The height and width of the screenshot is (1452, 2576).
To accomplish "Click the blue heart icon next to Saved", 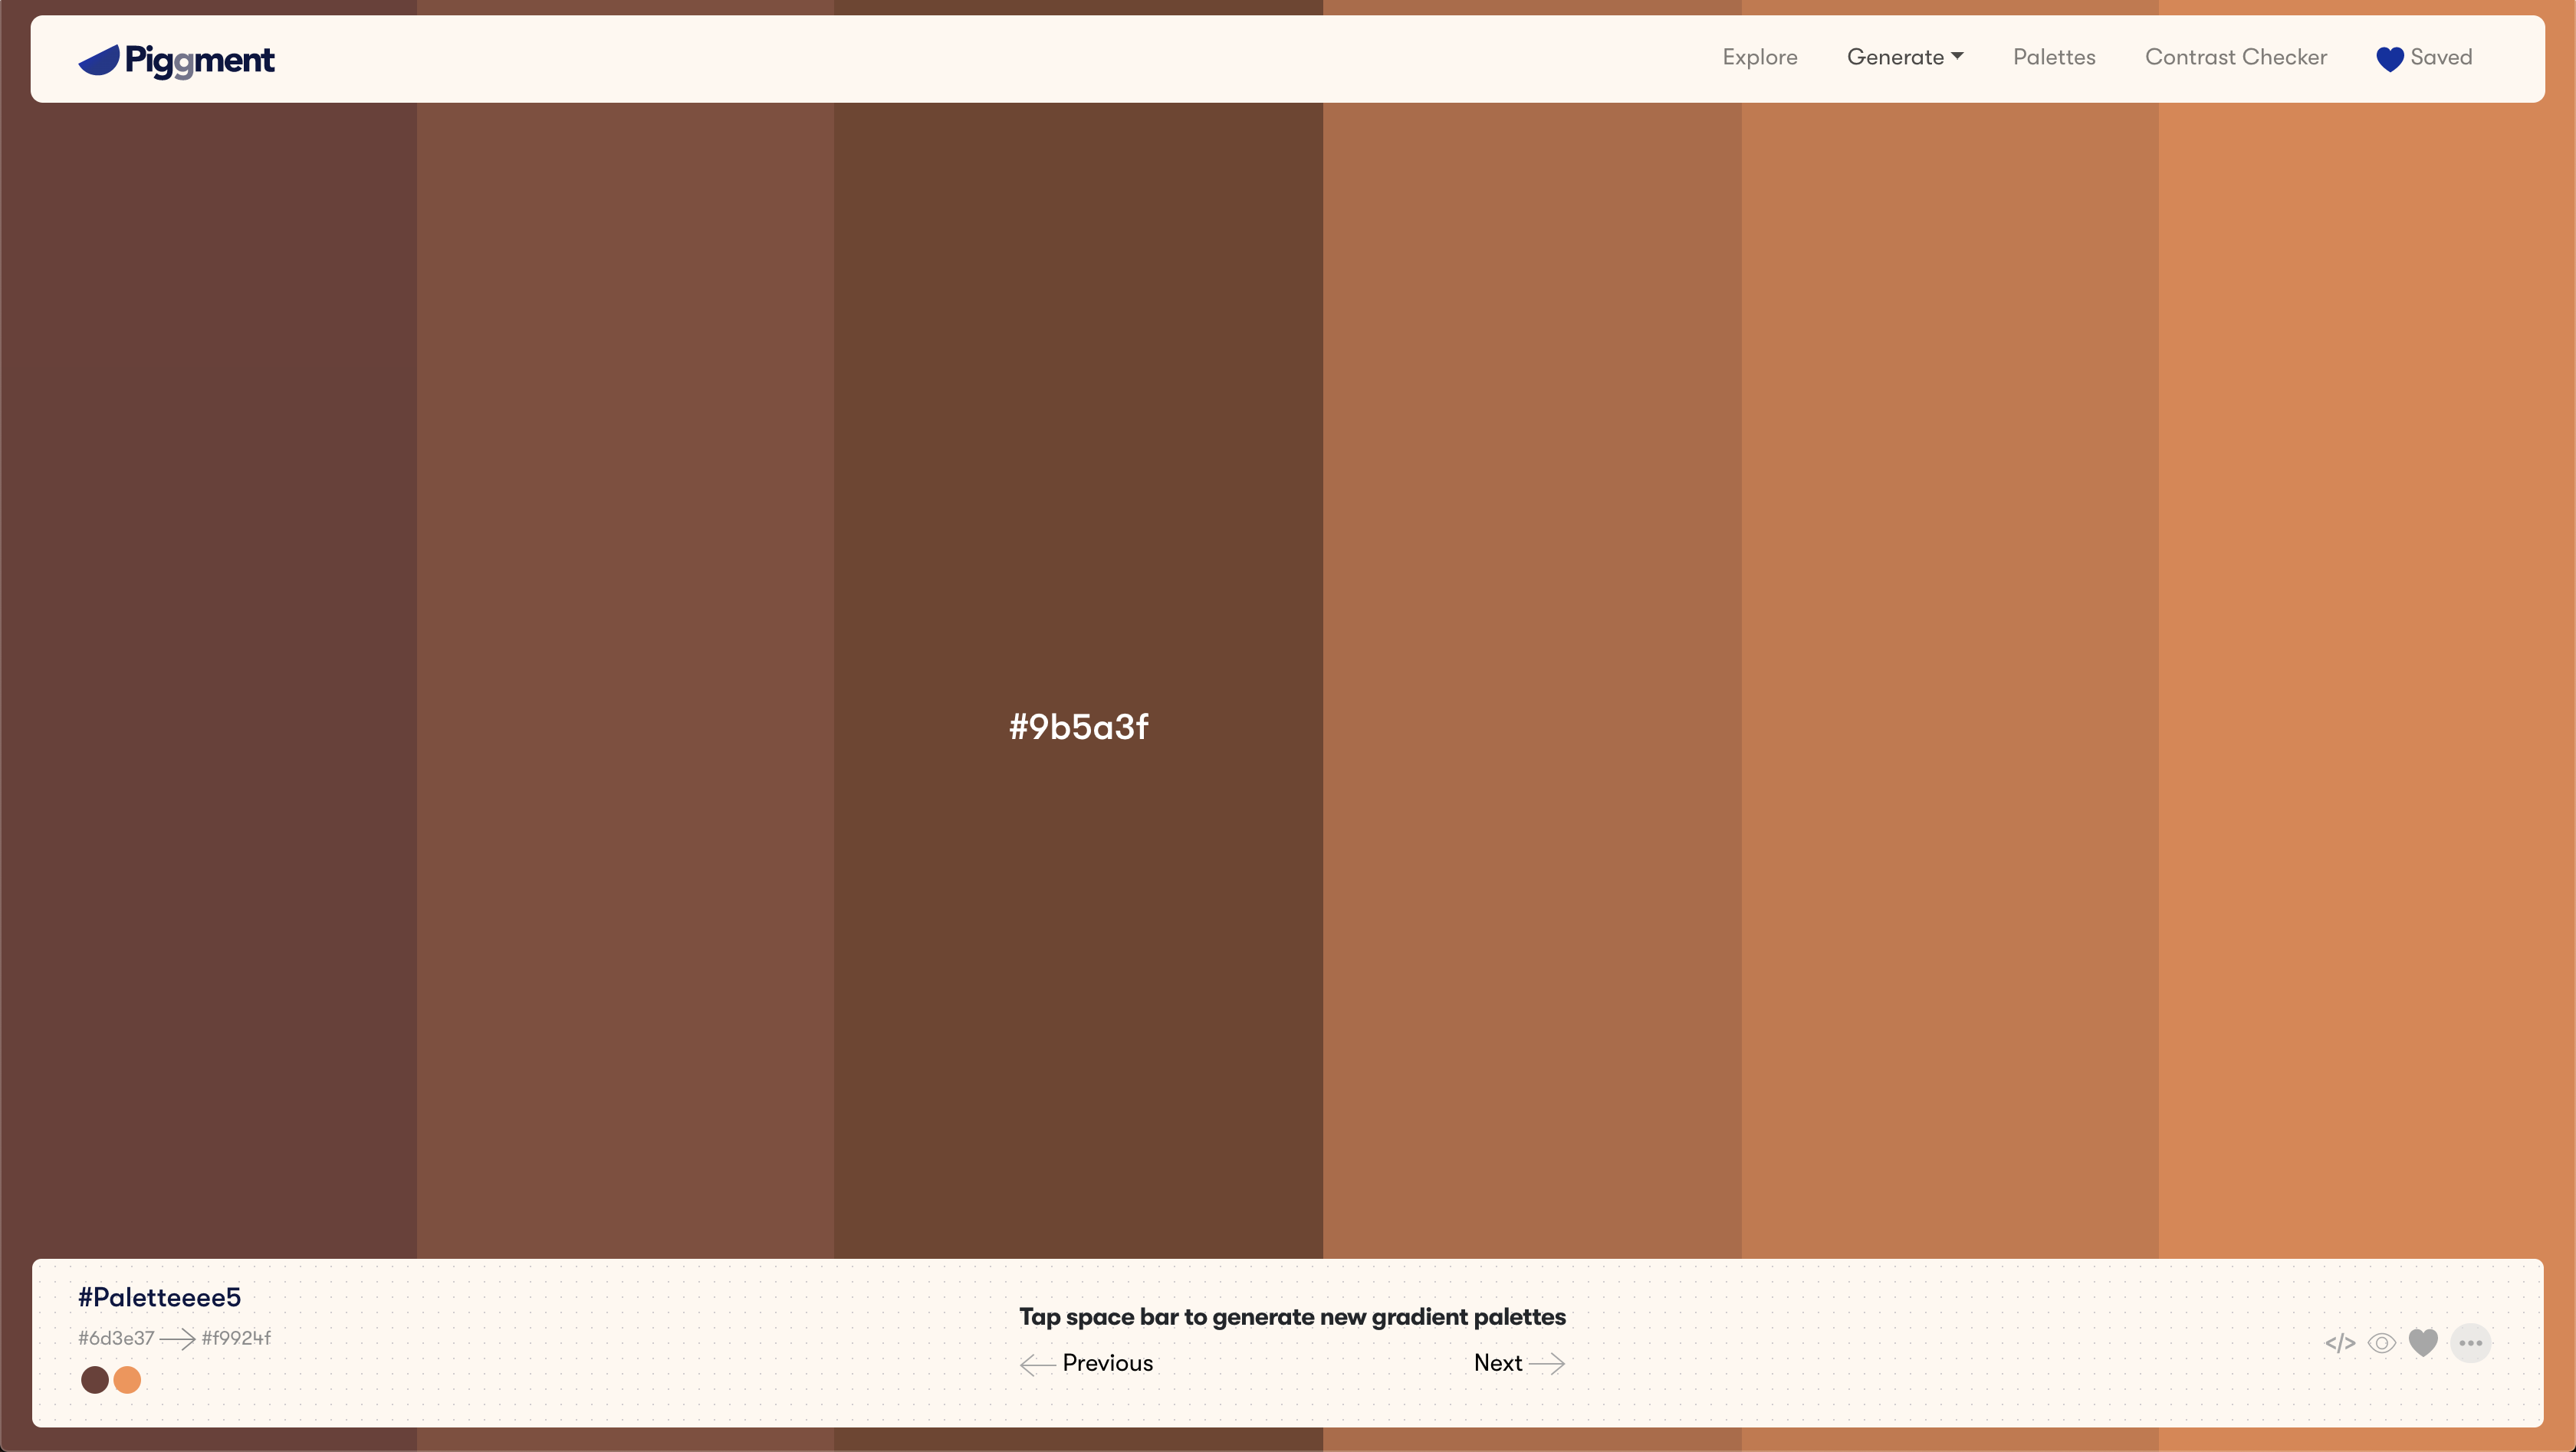I will tap(2390, 58).
